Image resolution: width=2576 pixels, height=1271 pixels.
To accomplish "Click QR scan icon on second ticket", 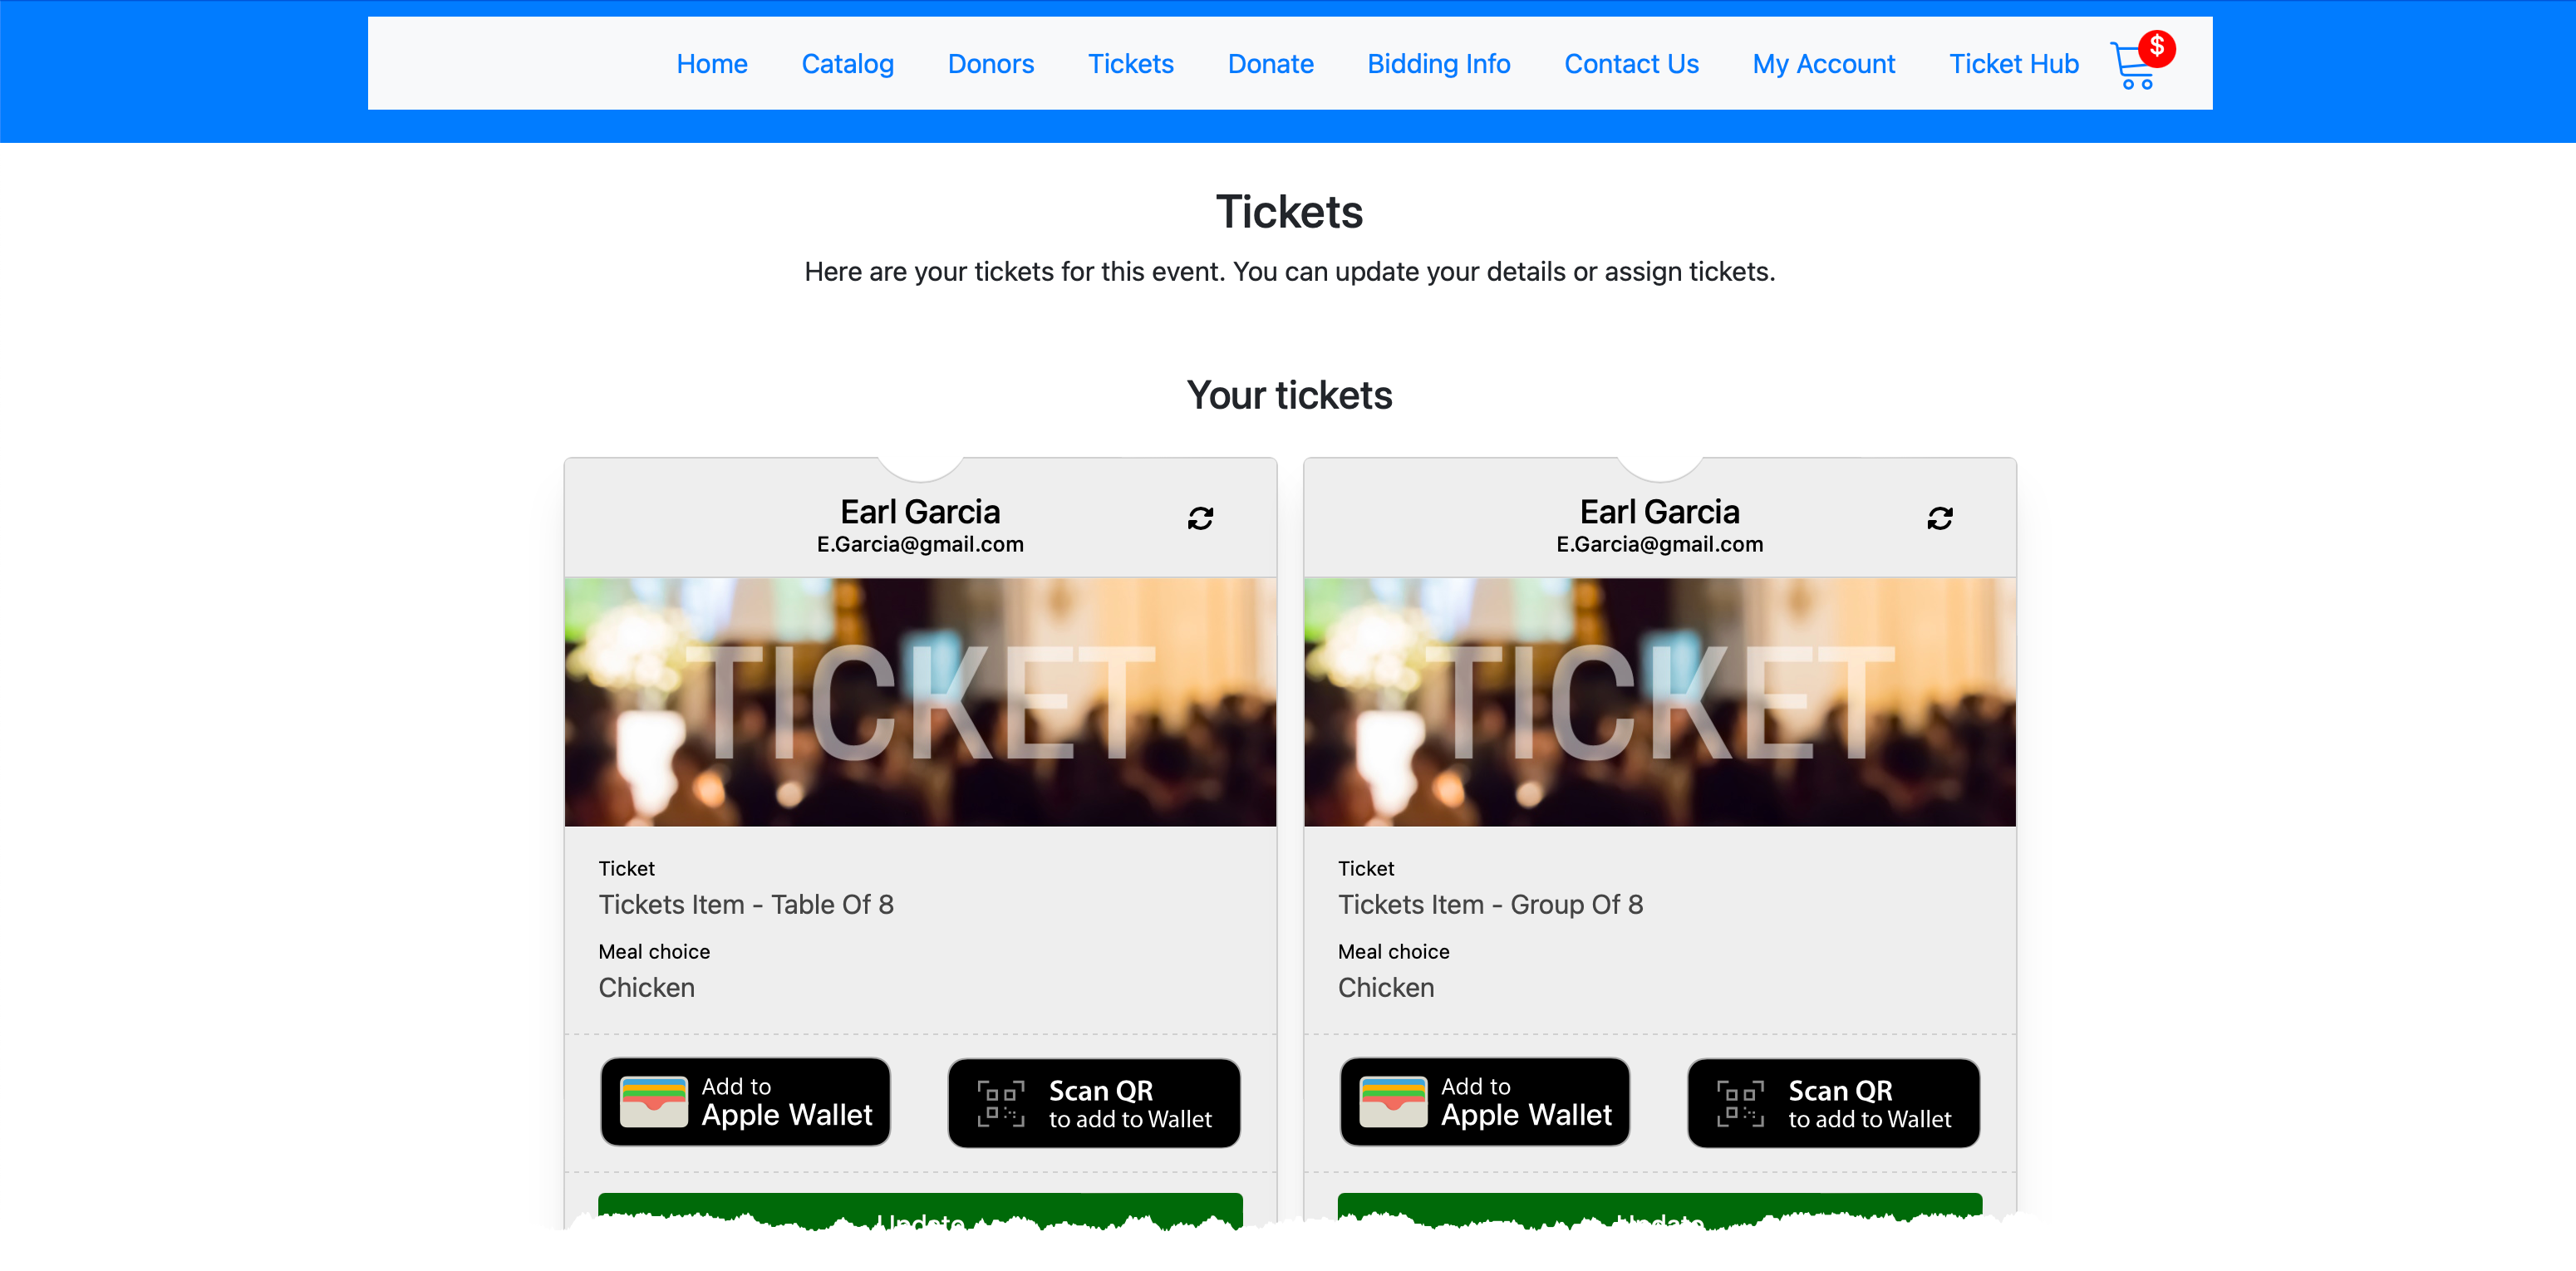I will click(x=1740, y=1103).
